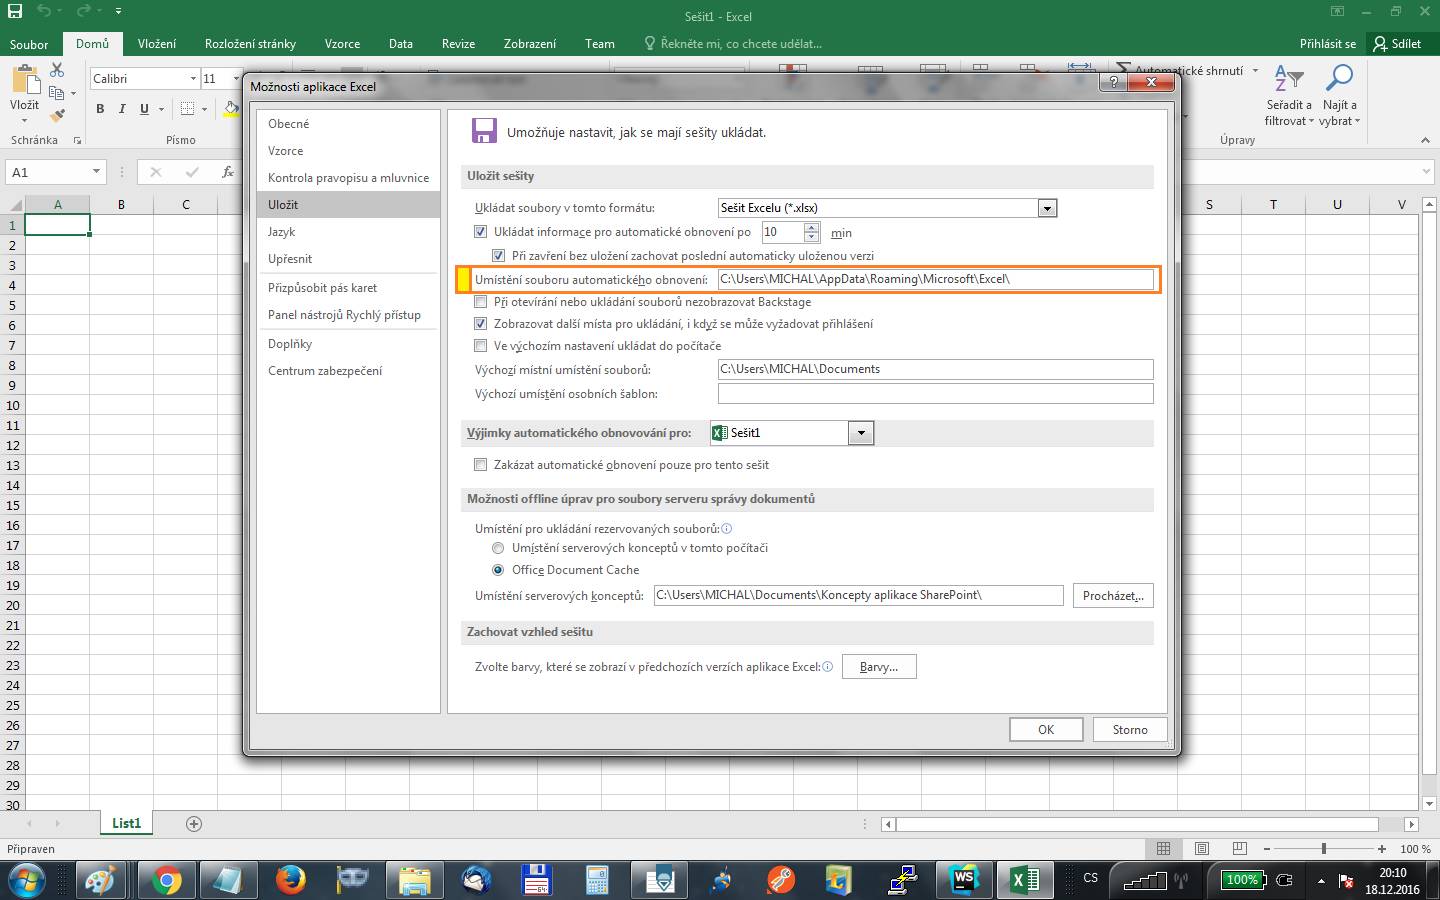Image resolution: width=1440 pixels, height=900 pixels.
Task: Click the Najít a vybrat magnifier icon
Action: click(1339, 78)
